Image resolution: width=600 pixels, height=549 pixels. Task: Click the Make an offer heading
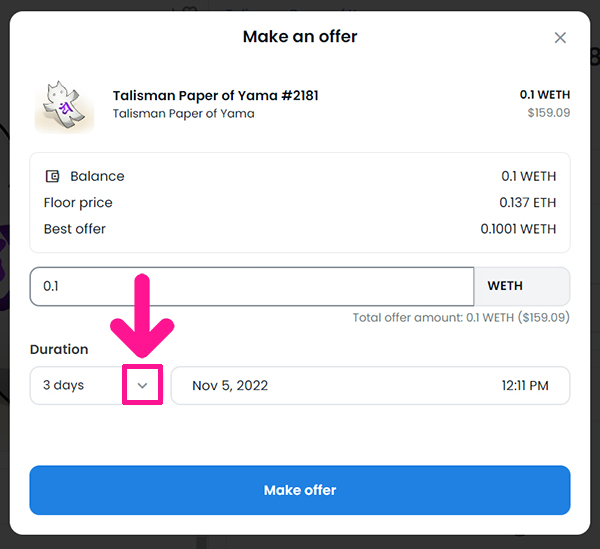click(300, 37)
